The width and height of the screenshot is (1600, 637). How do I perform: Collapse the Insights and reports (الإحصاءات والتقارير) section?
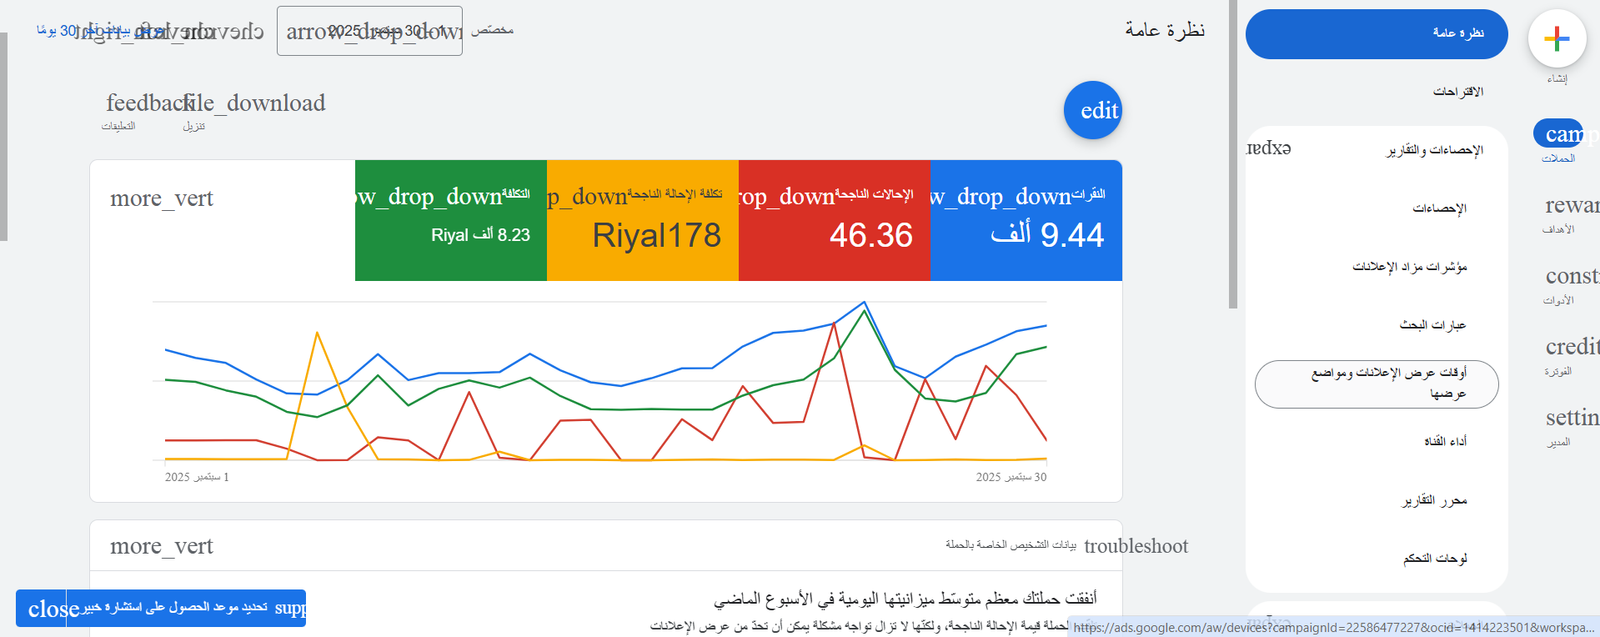pos(1268,148)
